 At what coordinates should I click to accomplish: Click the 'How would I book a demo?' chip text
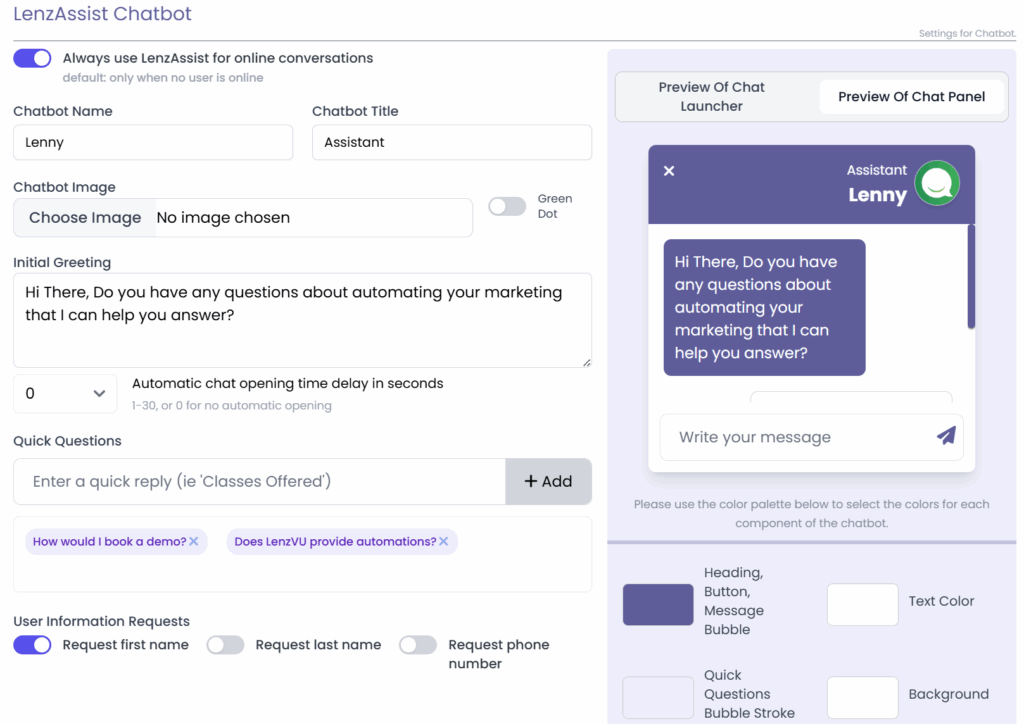(x=110, y=541)
